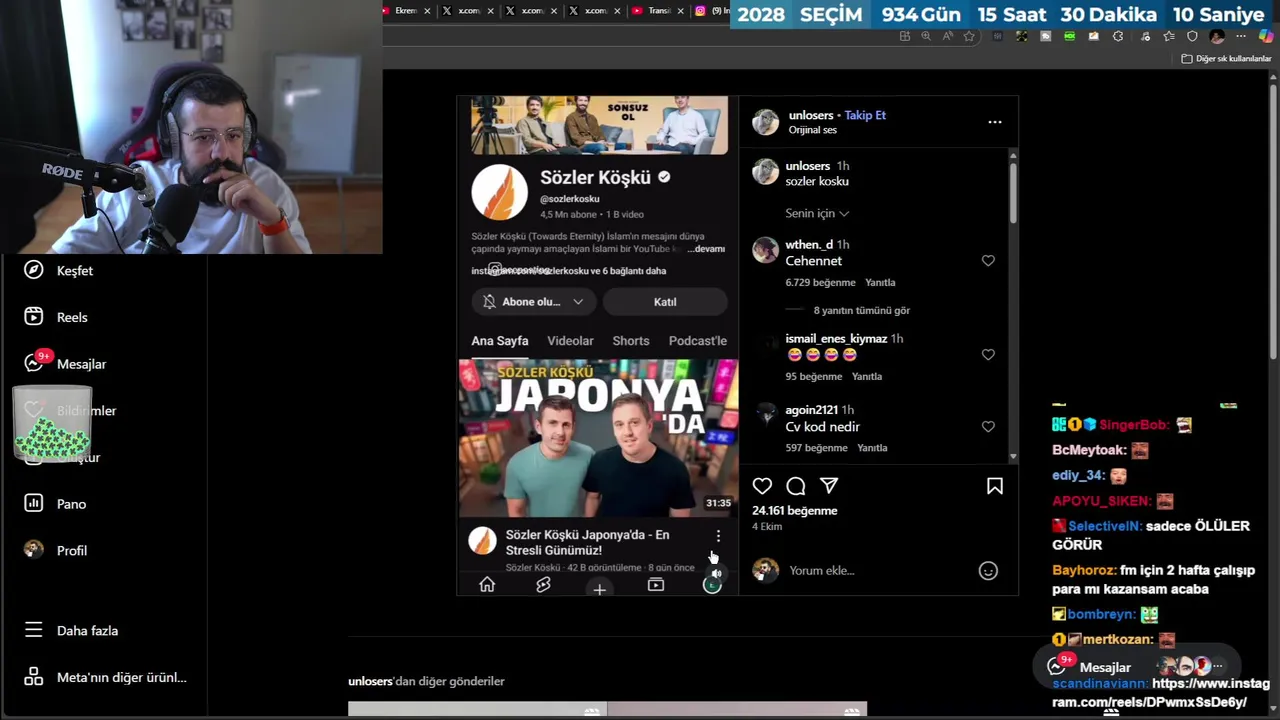This screenshot has height=720, width=1280.
Task: Reply to wthen._d's comment via Yanıtla
Action: click(x=880, y=283)
